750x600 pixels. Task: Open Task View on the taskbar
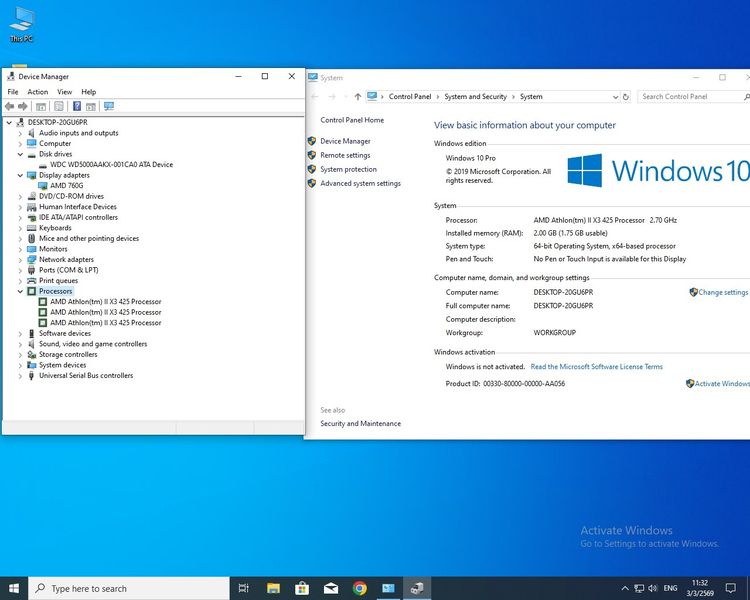coord(243,588)
